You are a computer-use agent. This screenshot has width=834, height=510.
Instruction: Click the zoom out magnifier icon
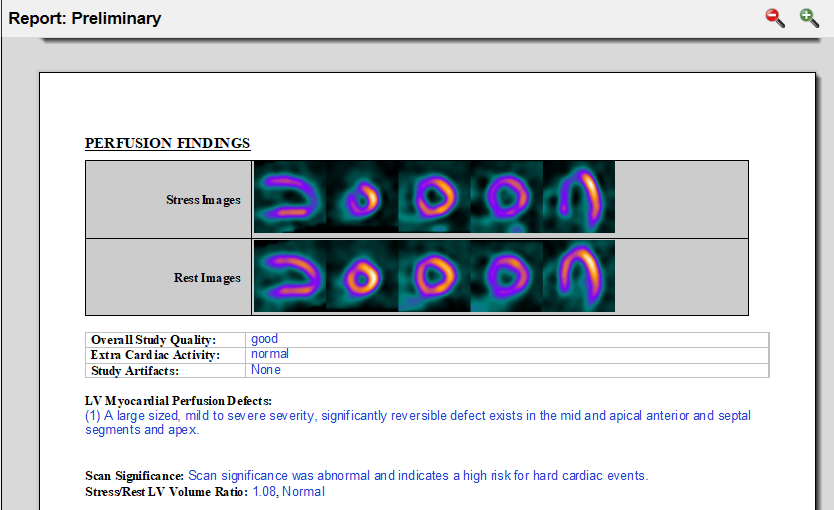775,17
